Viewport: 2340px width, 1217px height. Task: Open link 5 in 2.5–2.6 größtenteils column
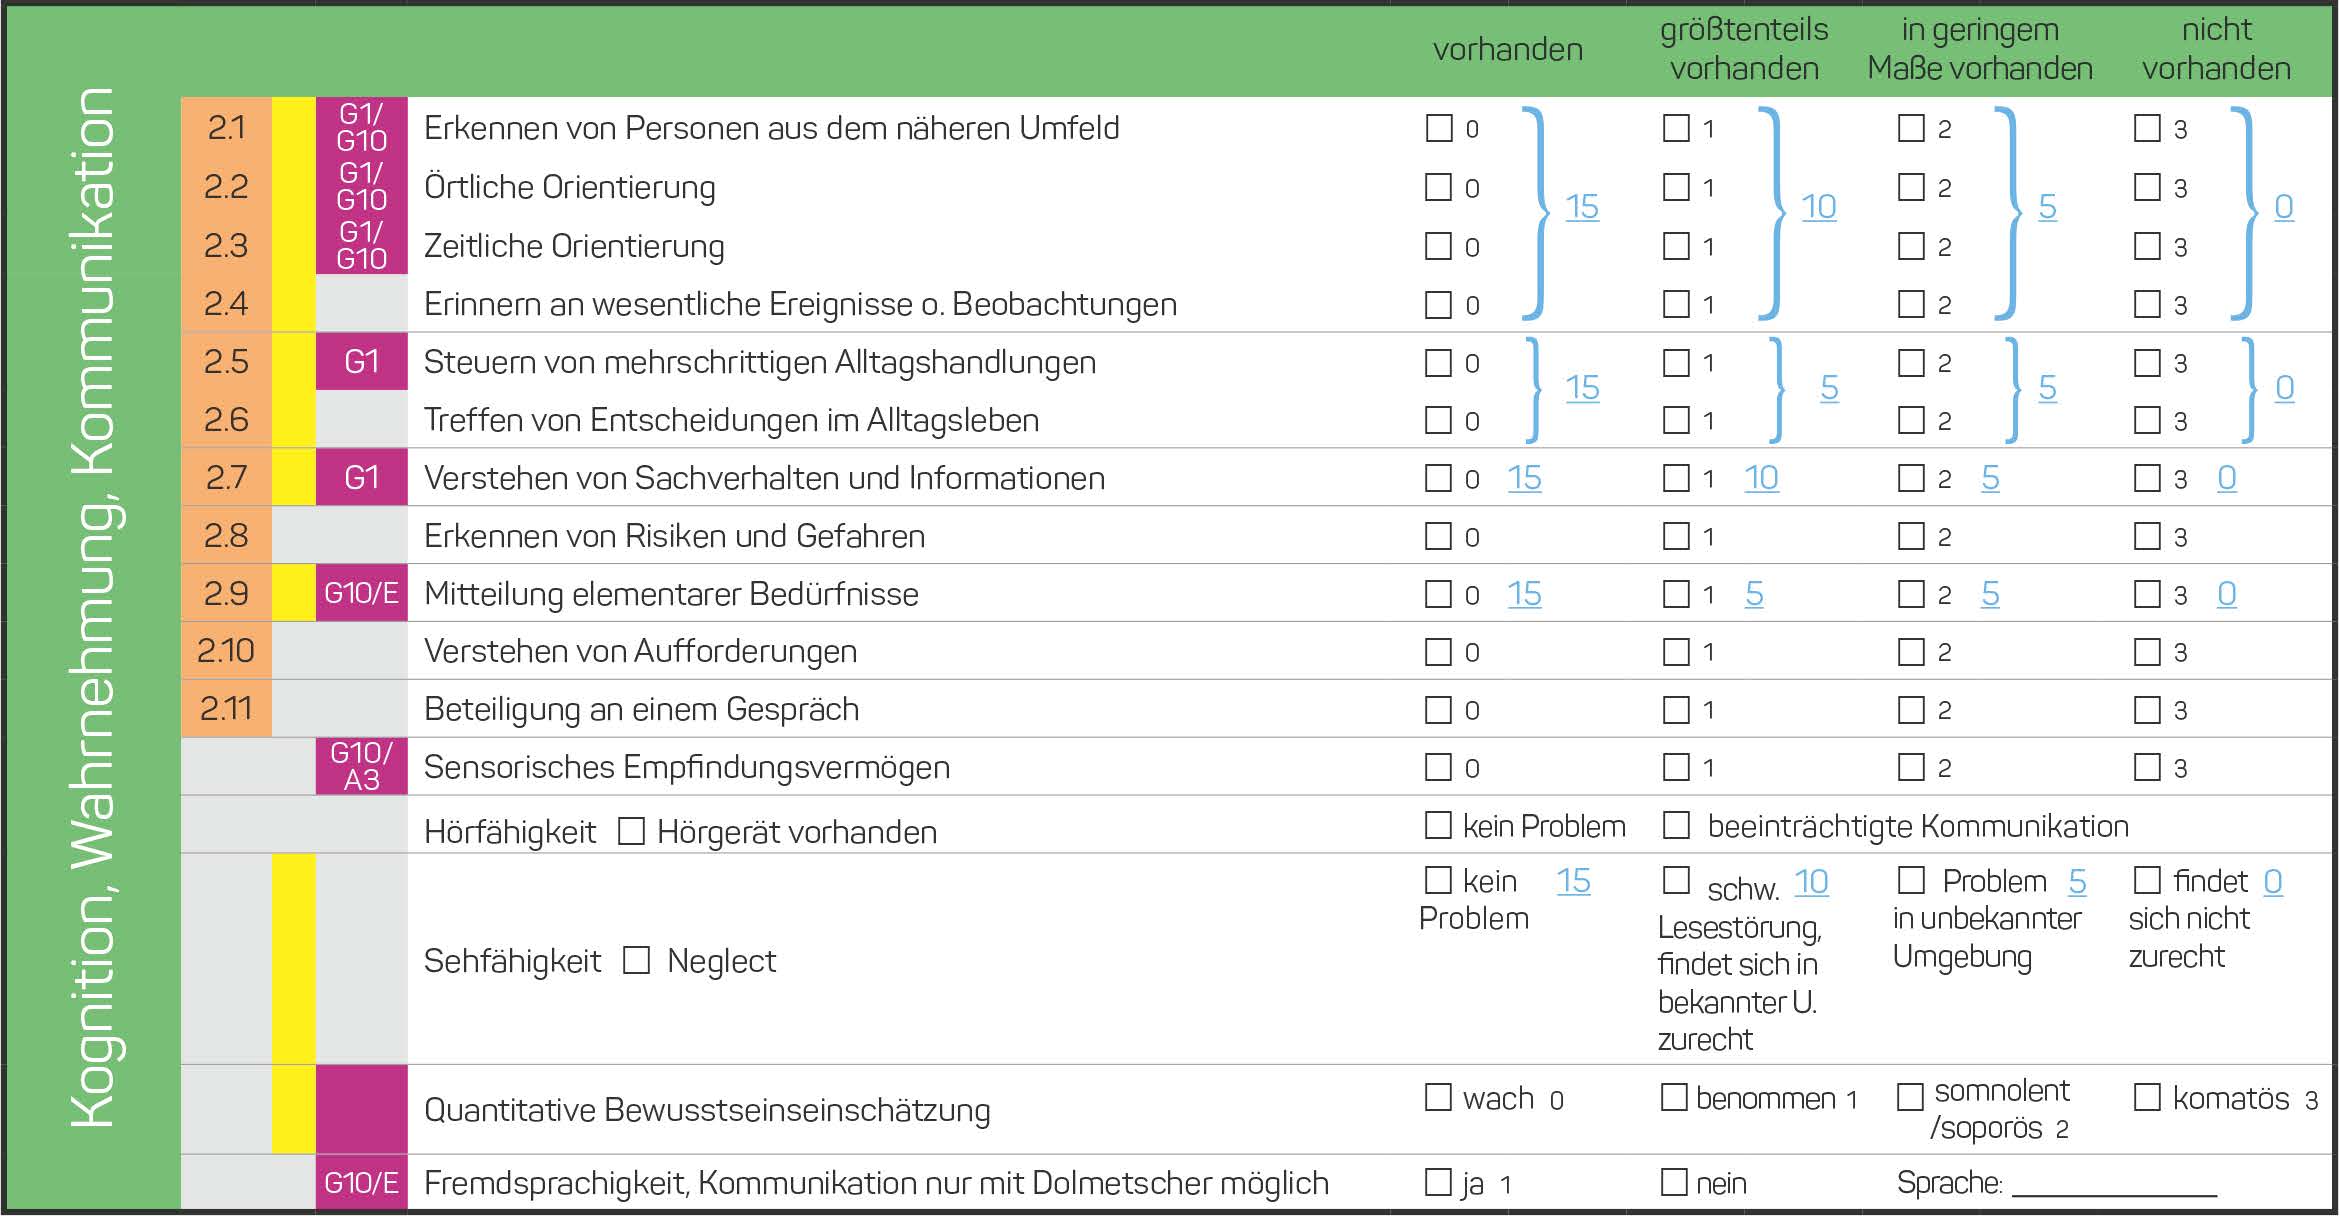click(x=1829, y=388)
